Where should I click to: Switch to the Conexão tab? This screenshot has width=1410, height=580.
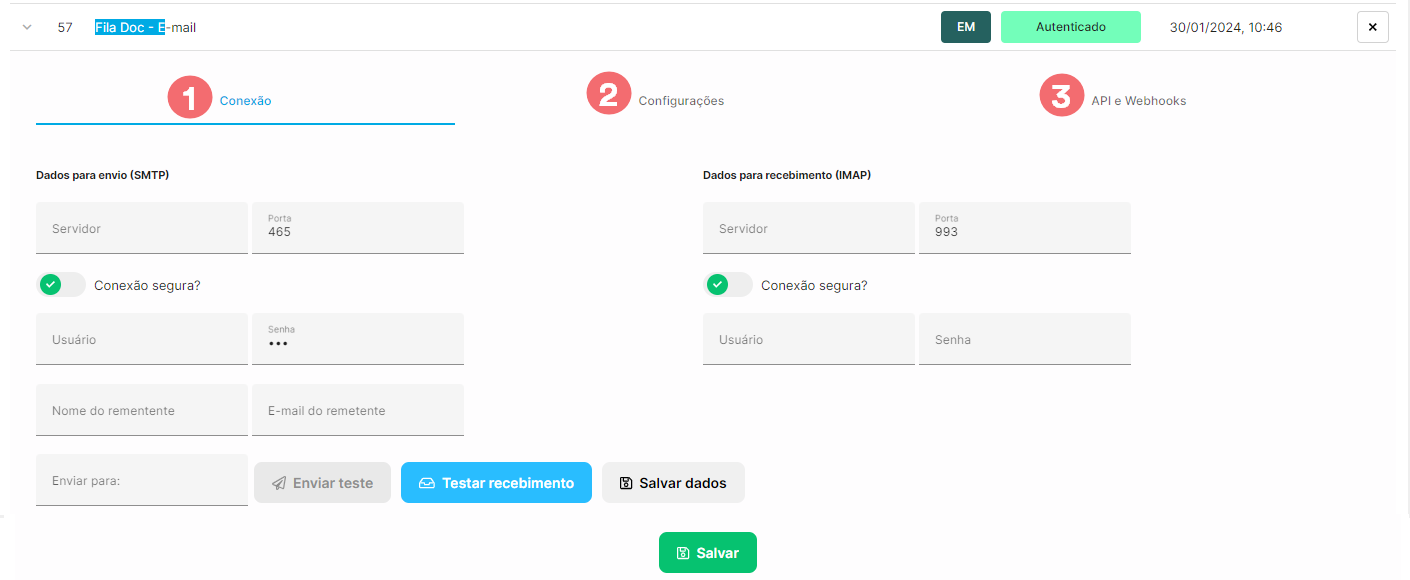pyautogui.click(x=245, y=100)
